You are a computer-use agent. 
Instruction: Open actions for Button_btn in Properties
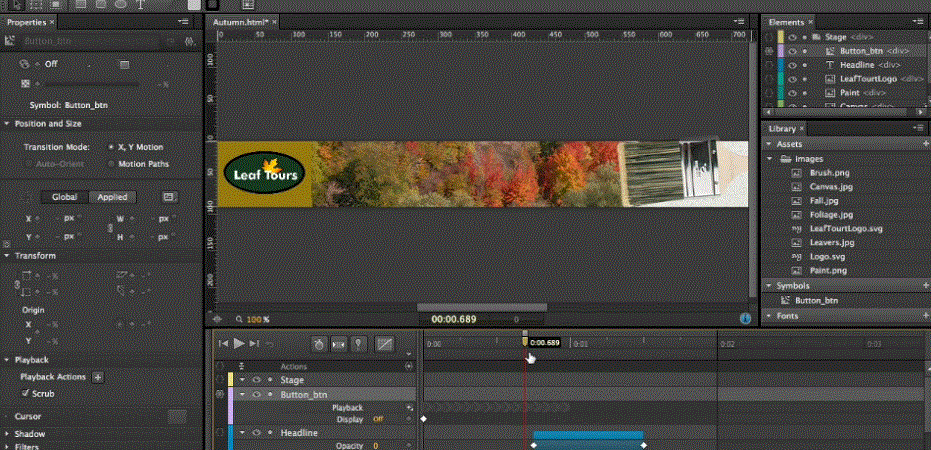tap(190, 42)
